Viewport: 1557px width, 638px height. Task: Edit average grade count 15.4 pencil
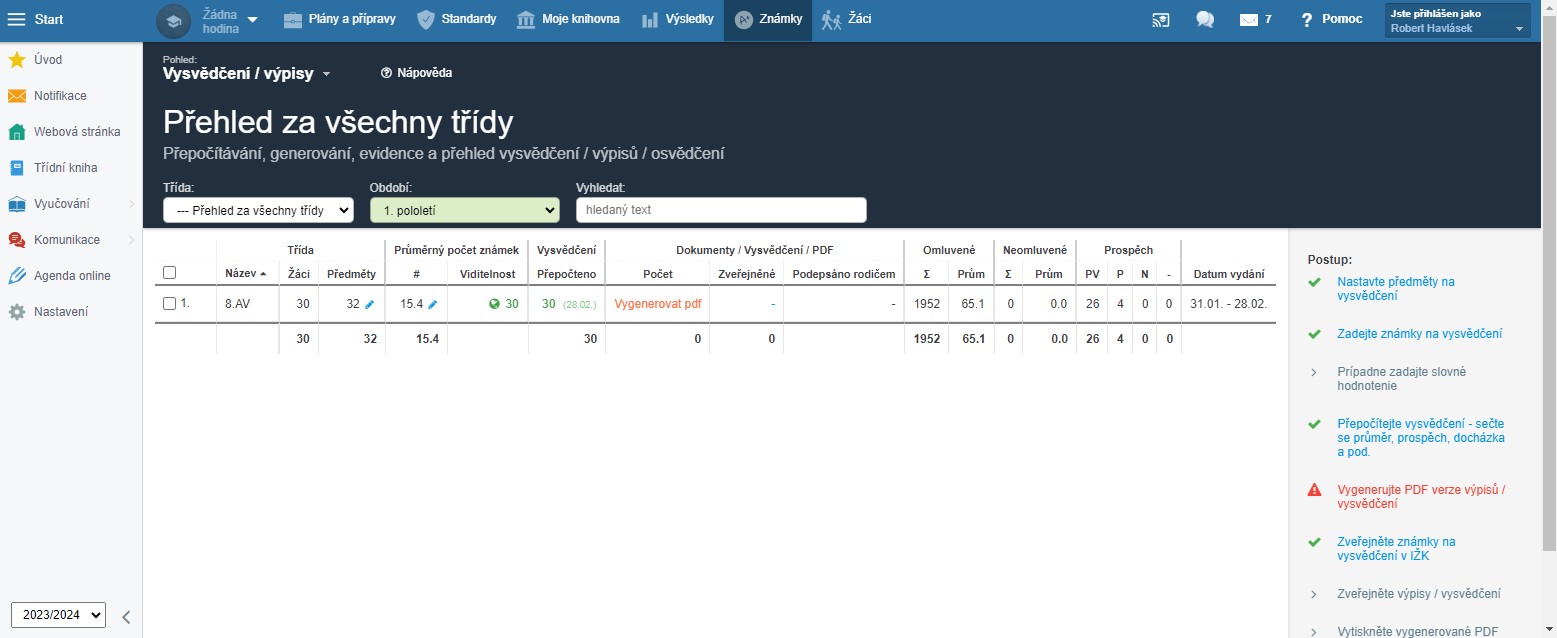(433, 304)
